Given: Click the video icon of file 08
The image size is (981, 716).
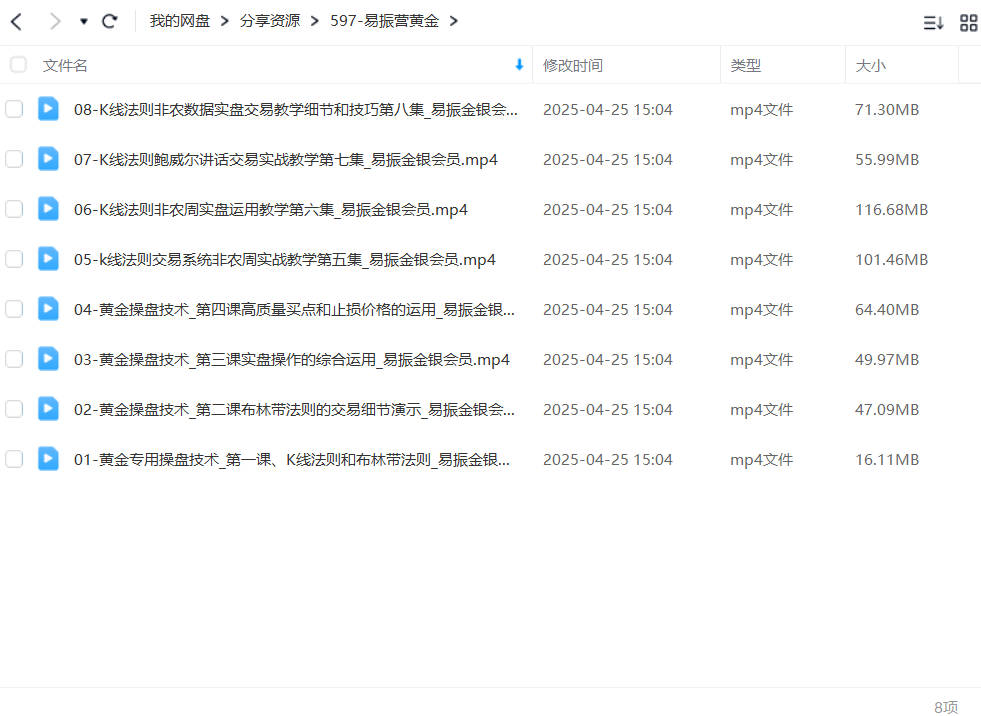Looking at the screenshot, I should coord(48,108).
